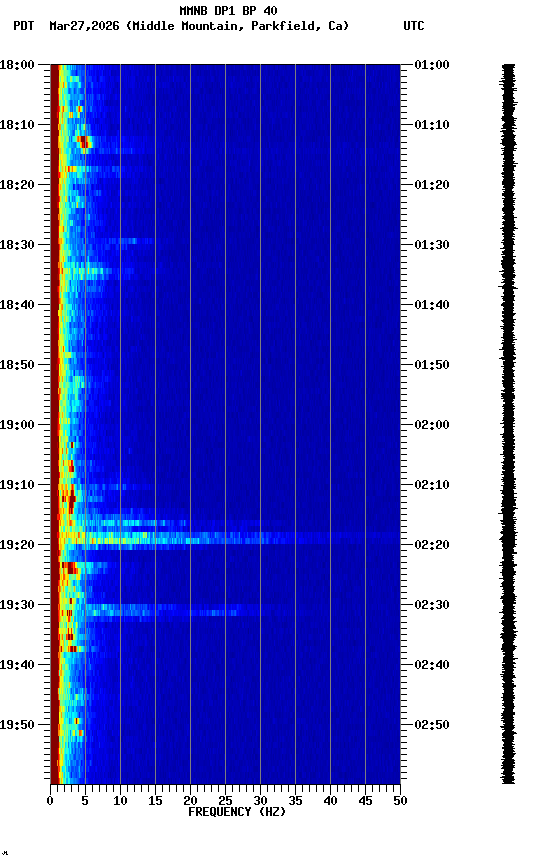
Task: Click the 18:10 PDT time label
Action: coord(17,125)
